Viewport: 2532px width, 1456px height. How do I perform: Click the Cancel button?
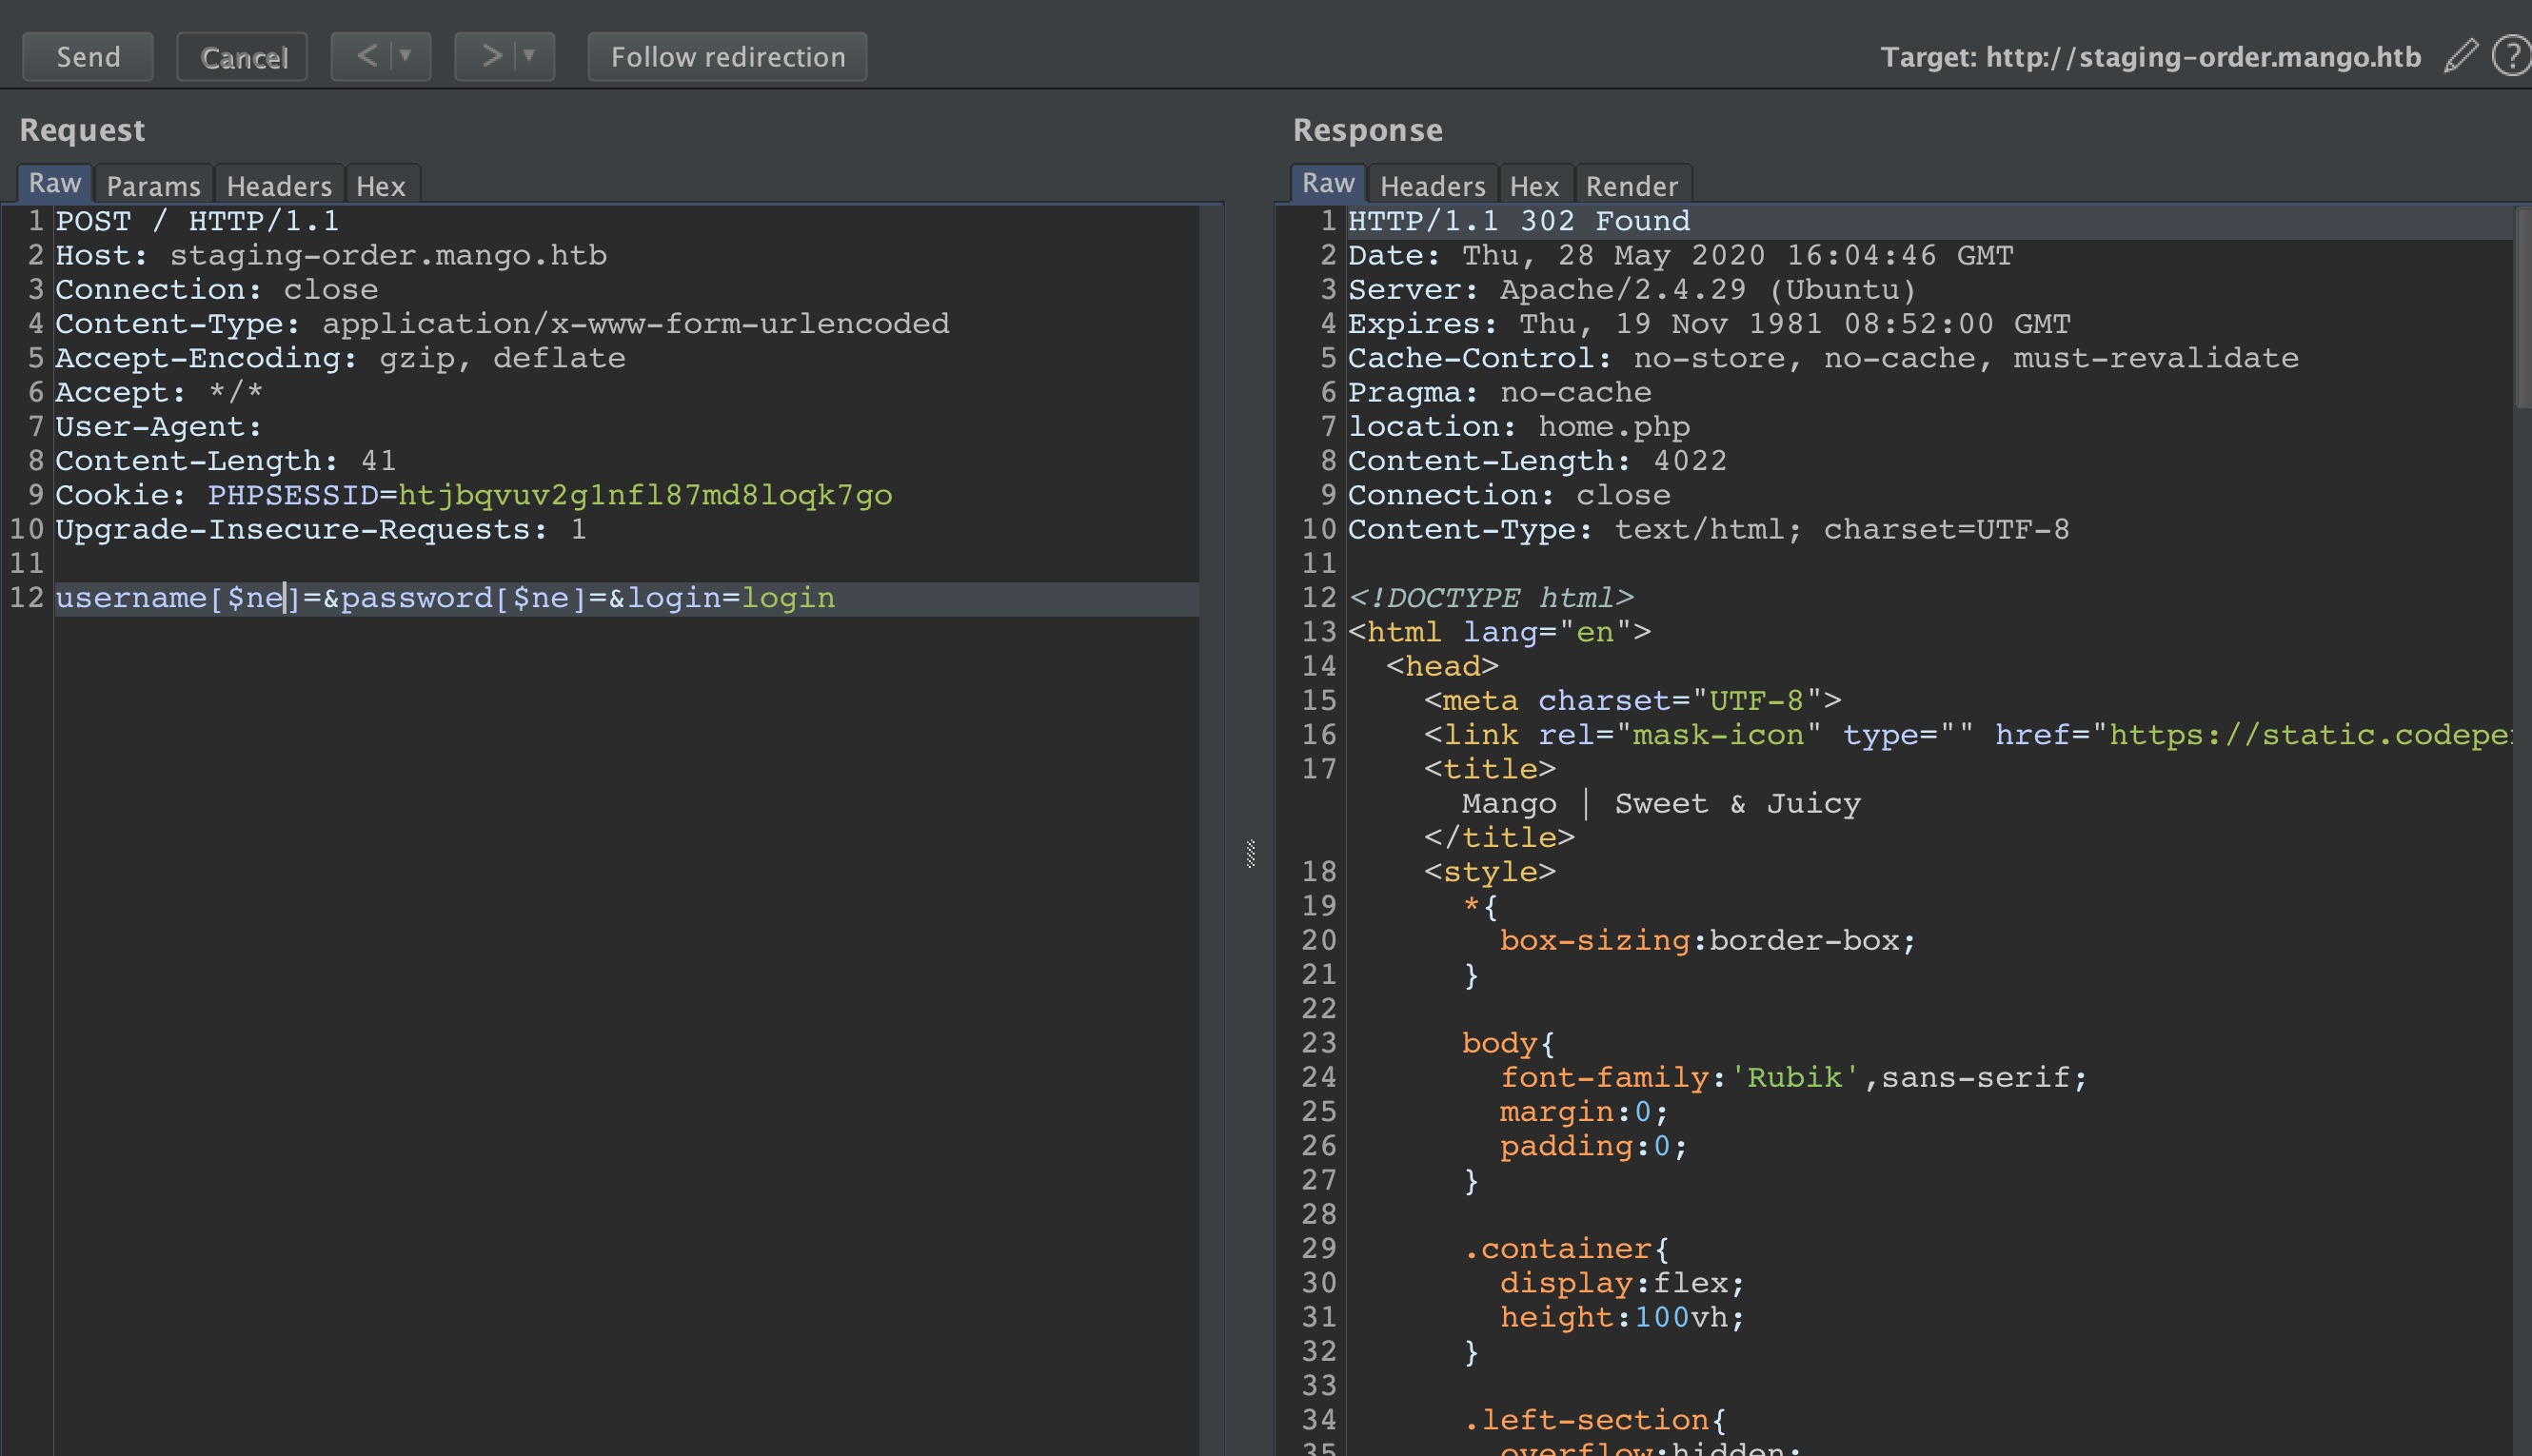[243, 57]
